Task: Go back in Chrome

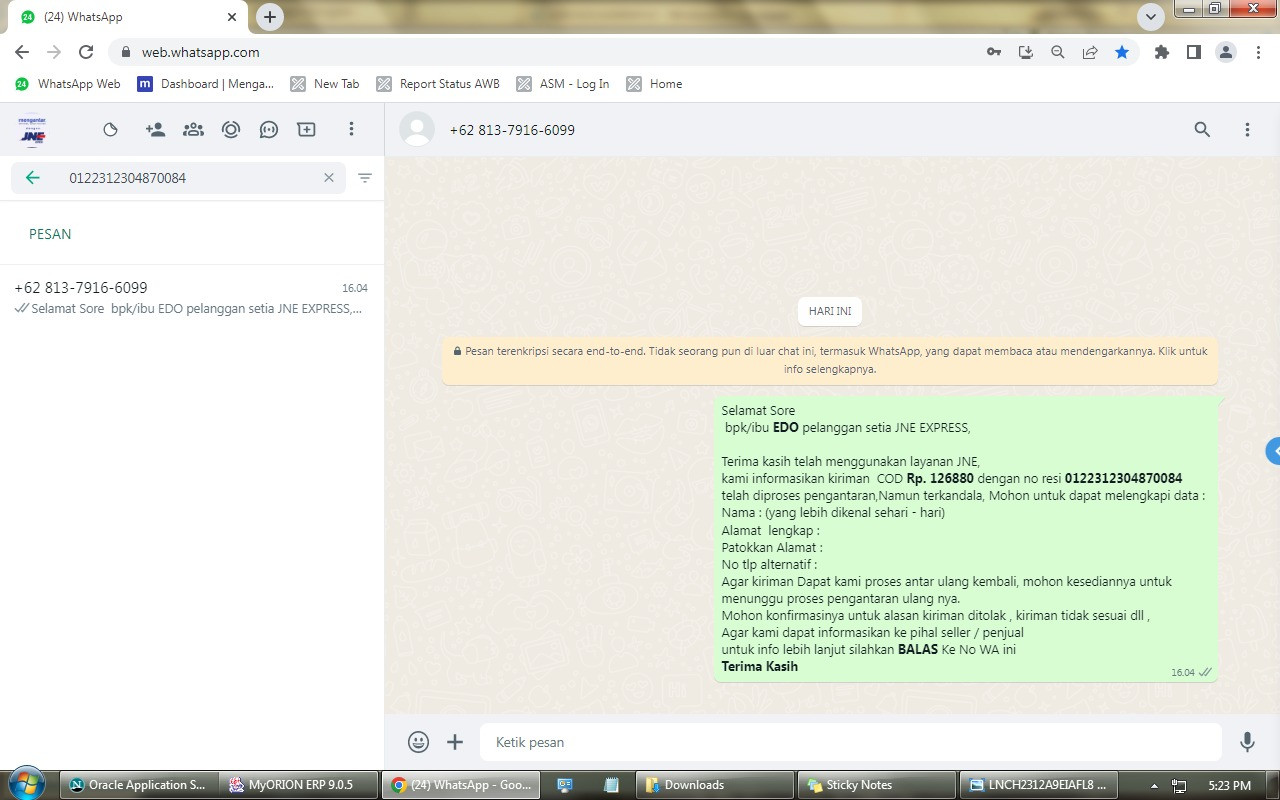Action: click(x=22, y=52)
